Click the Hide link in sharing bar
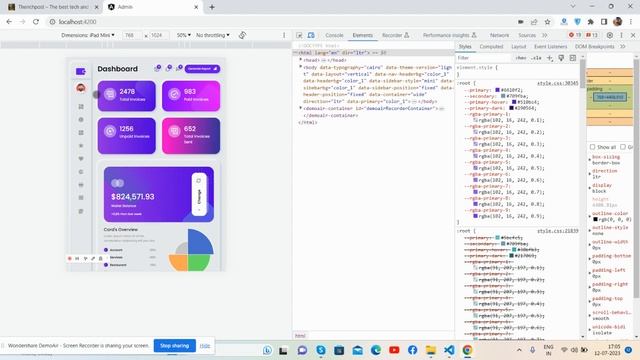The height and width of the screenshot is (360, 640). coord(205,345)
